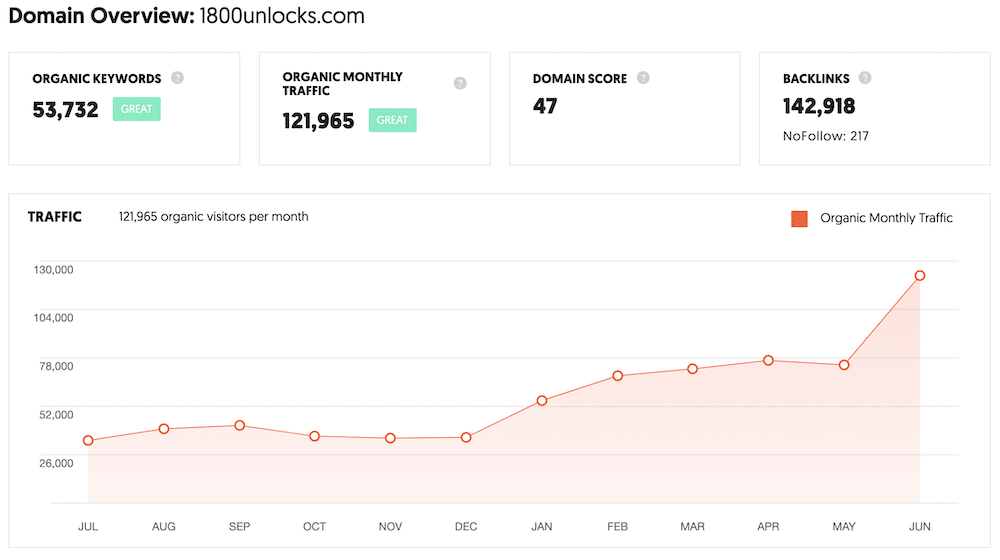Click the help icon beside Backlinks
Viewport: 1000px width, 560px height.
click(x=865, y=78)
